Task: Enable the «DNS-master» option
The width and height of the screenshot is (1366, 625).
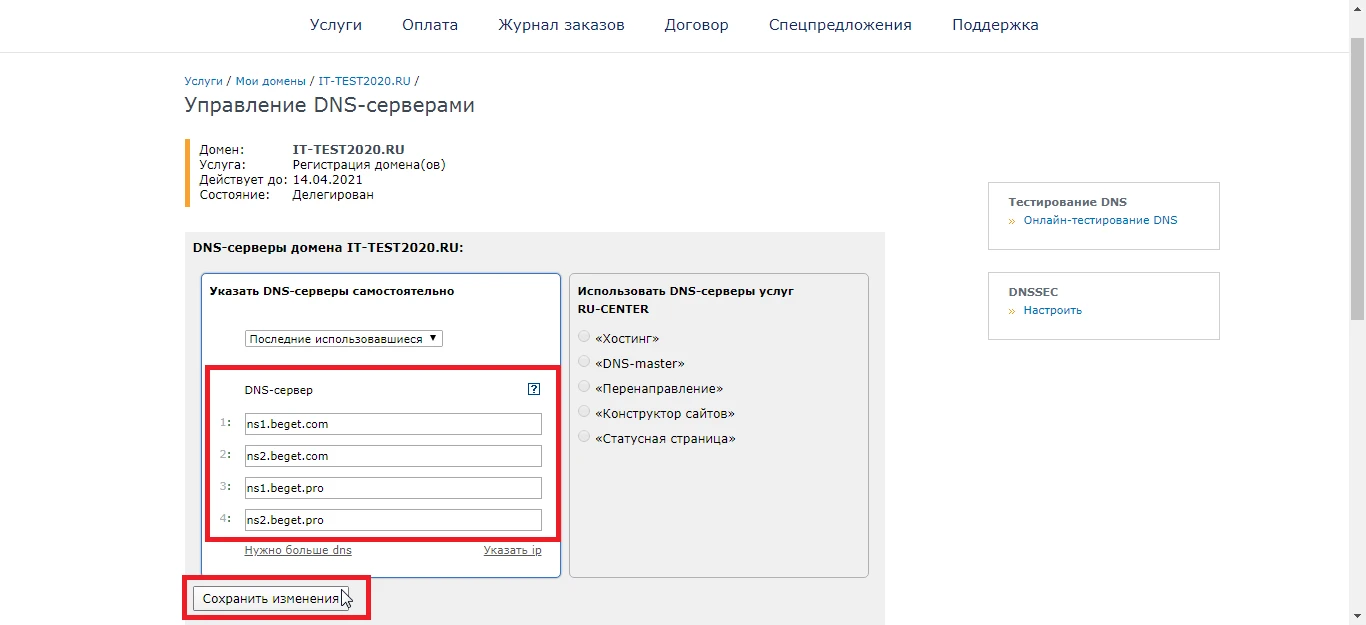Action: [x=583, y=362]
